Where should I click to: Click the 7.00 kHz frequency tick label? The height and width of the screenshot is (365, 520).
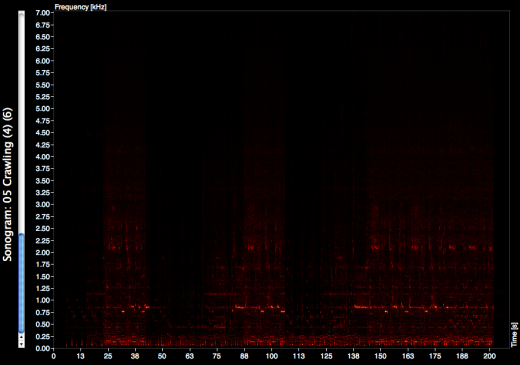[x=43, y=13]
